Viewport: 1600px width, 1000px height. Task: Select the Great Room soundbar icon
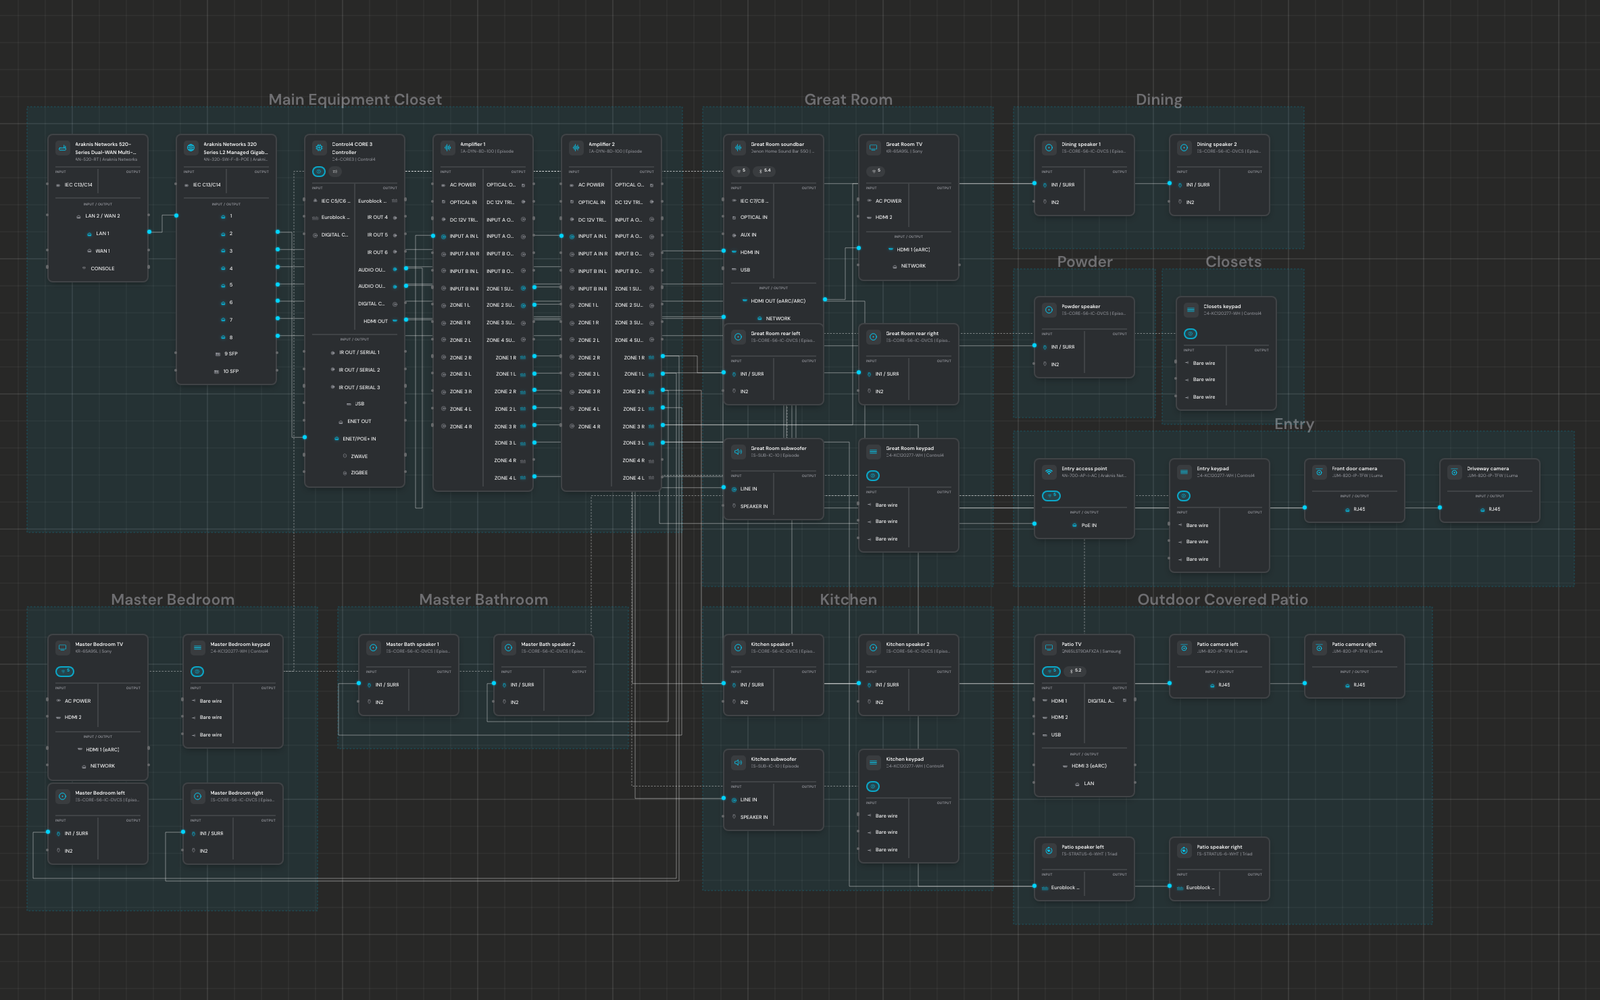tap(738, 148)
